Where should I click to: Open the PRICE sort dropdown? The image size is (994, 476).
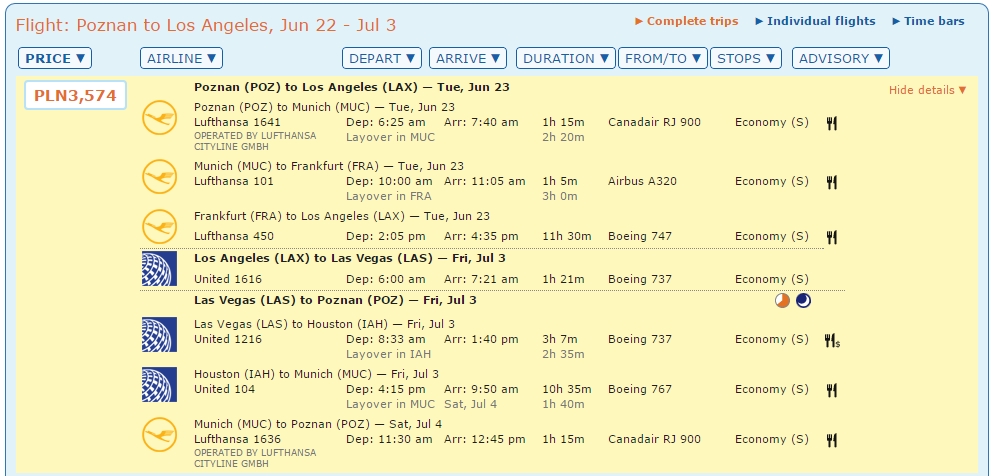[x=55, y=58]
